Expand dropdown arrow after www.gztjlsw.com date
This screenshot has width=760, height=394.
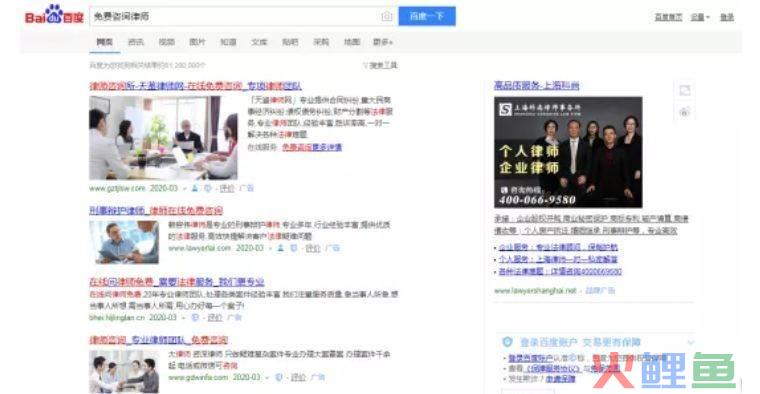tap(184, 189)
